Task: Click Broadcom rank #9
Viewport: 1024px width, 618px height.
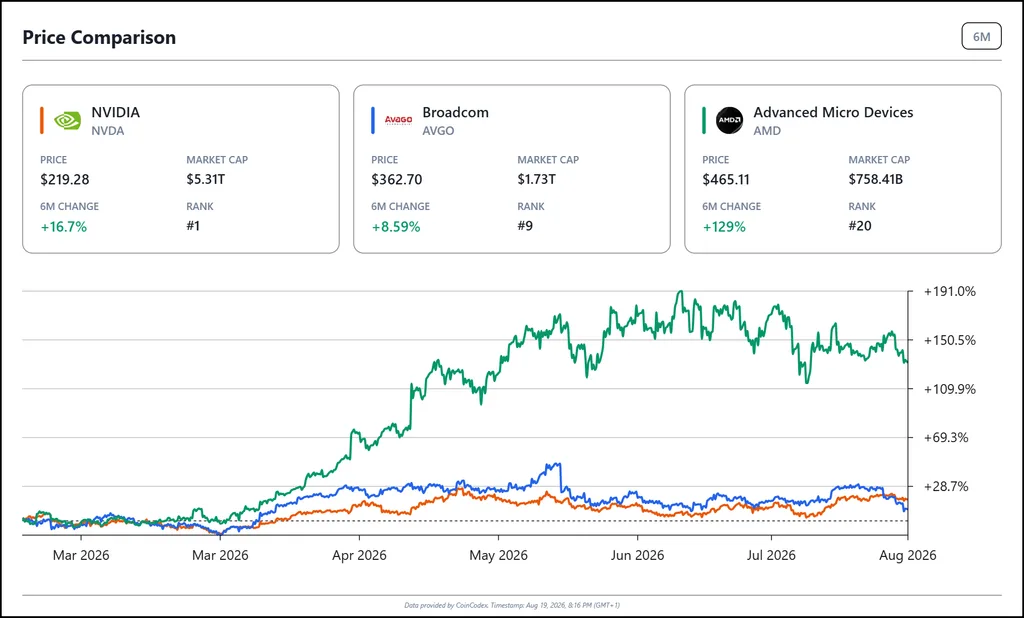Action: [525, 226]
